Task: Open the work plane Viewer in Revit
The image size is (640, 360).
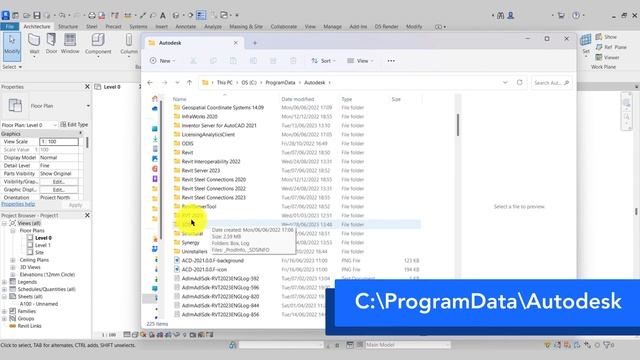Action: (x=607, y=57)
